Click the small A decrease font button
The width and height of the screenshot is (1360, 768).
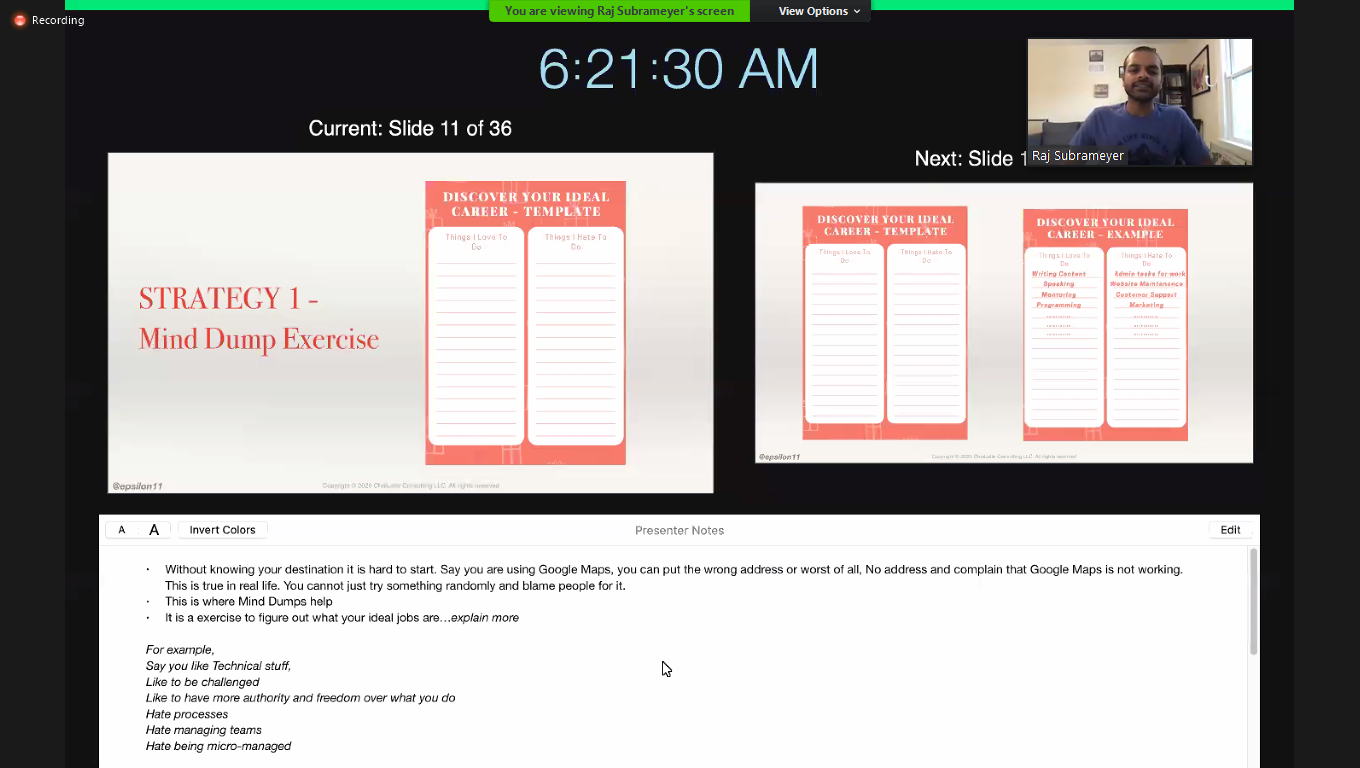click(122, 530)
